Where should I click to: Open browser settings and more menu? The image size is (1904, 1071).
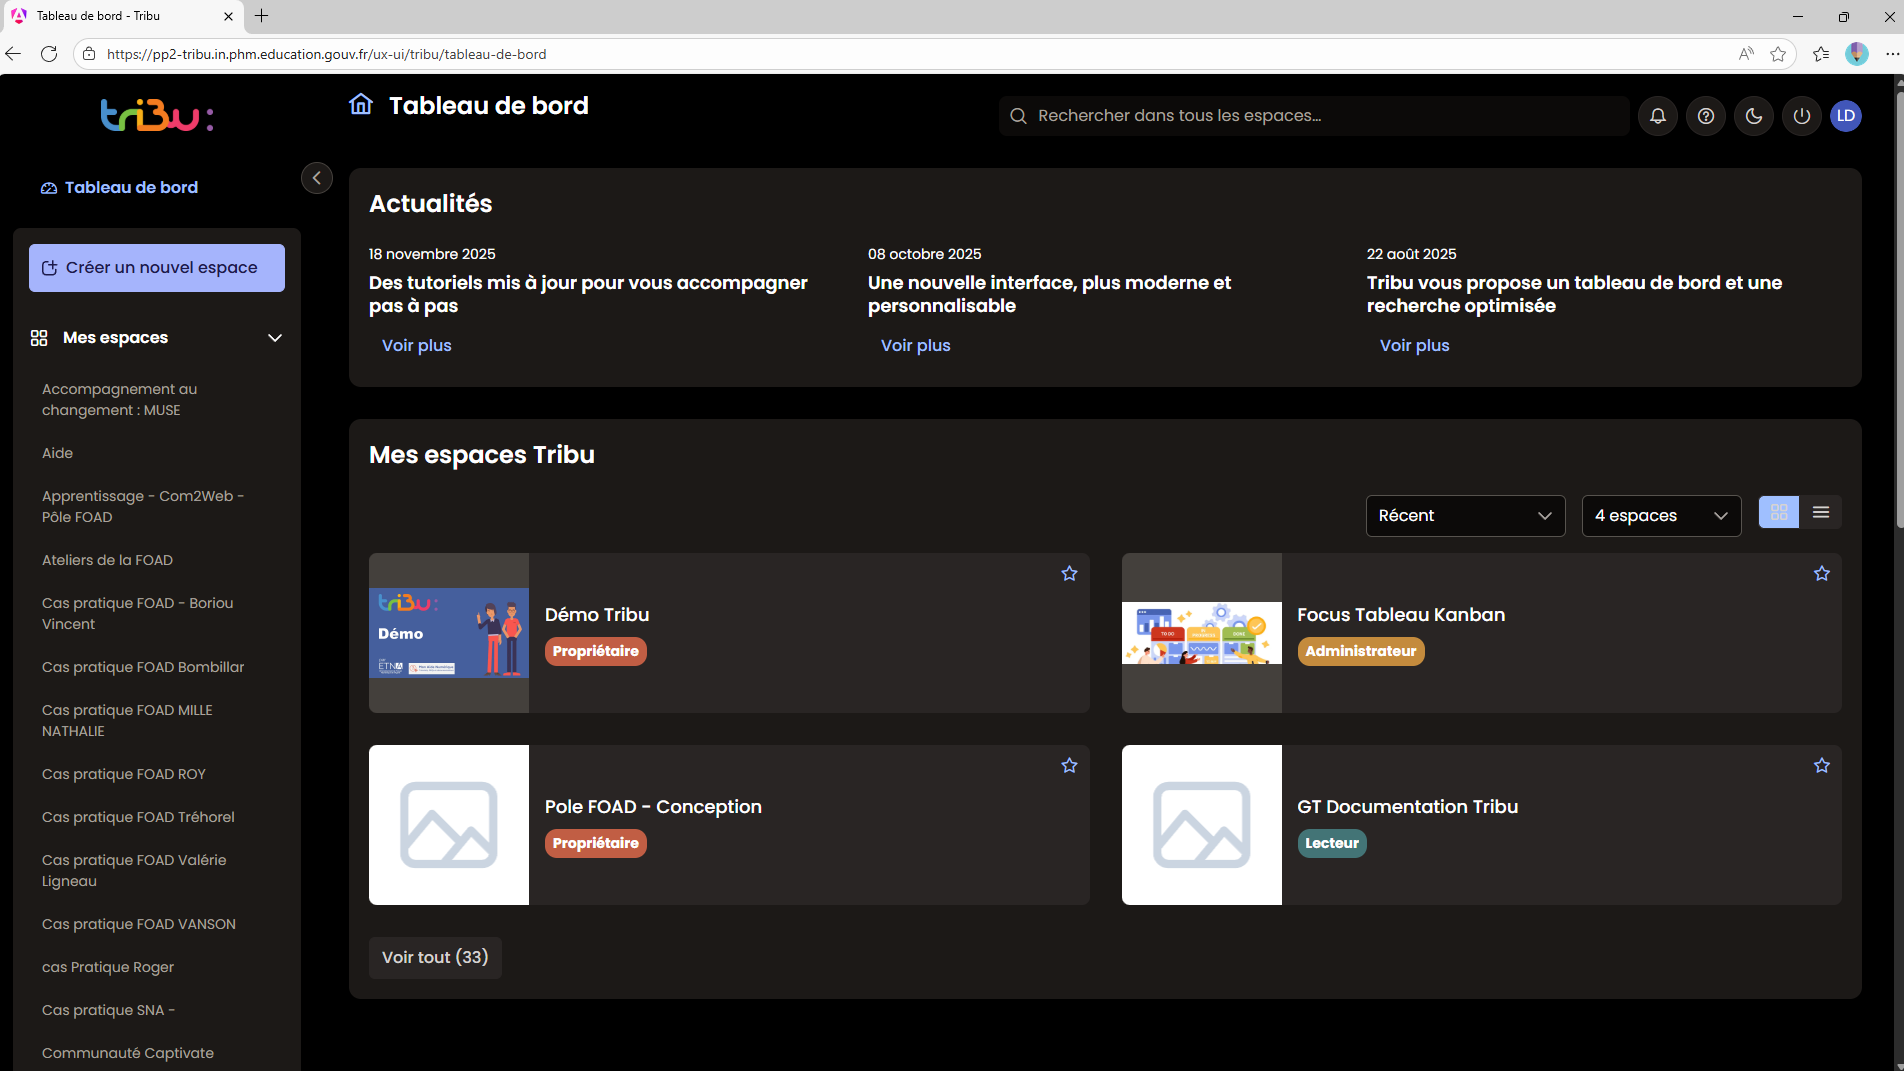pyautogui.click(x=1891, y=54)
